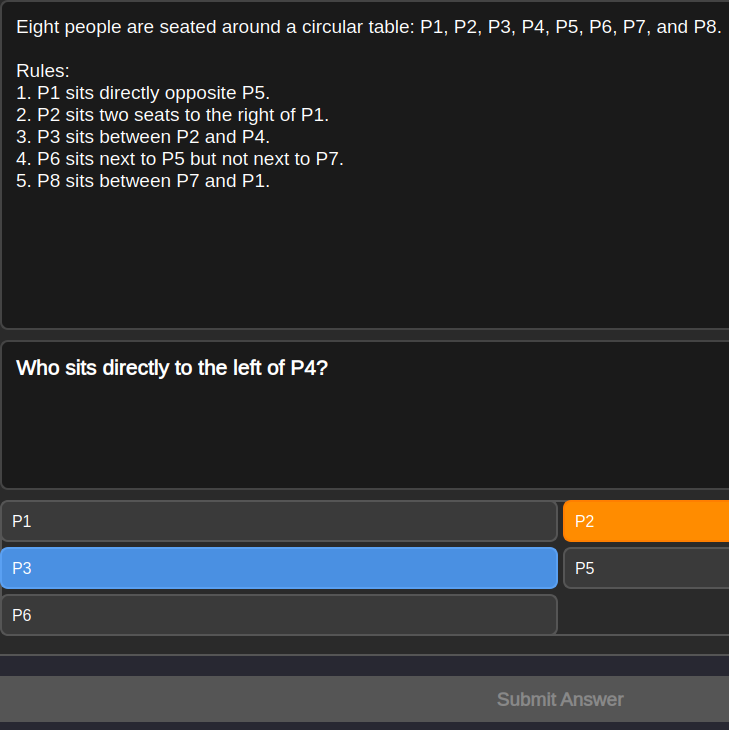Select P5 as the answer
Screen dimensions: 729x730
645,568
